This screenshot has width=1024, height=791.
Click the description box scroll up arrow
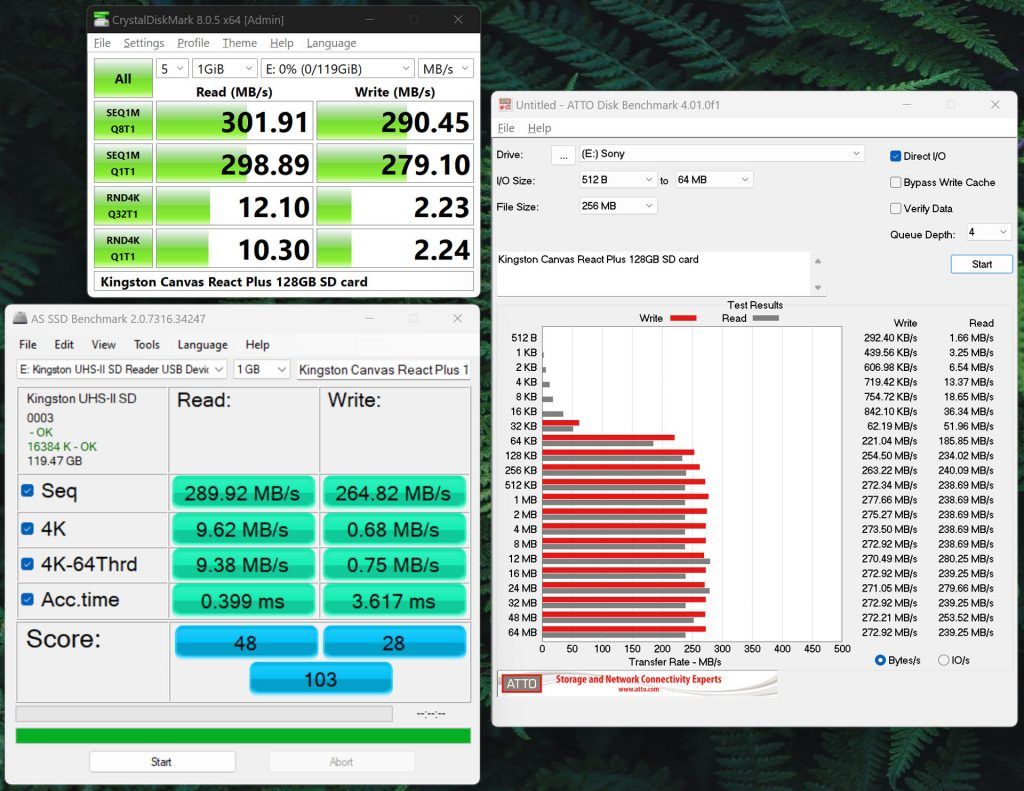click(x=818, y=261)
